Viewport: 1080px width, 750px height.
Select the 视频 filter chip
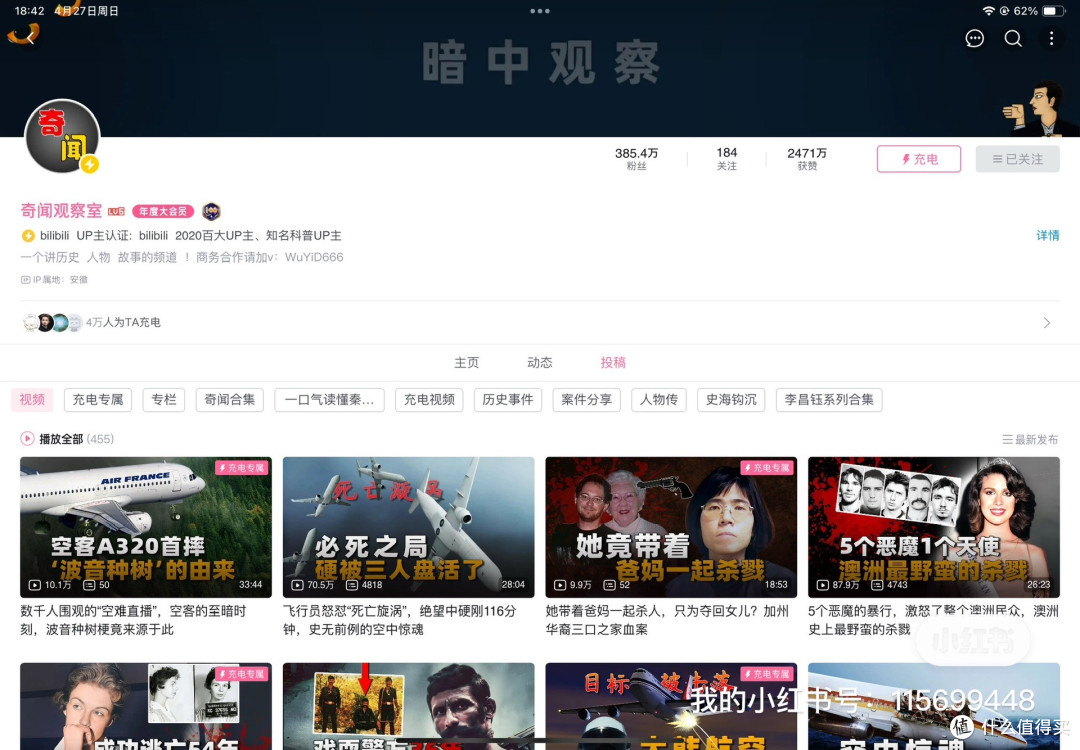click(x=32, y=399)
